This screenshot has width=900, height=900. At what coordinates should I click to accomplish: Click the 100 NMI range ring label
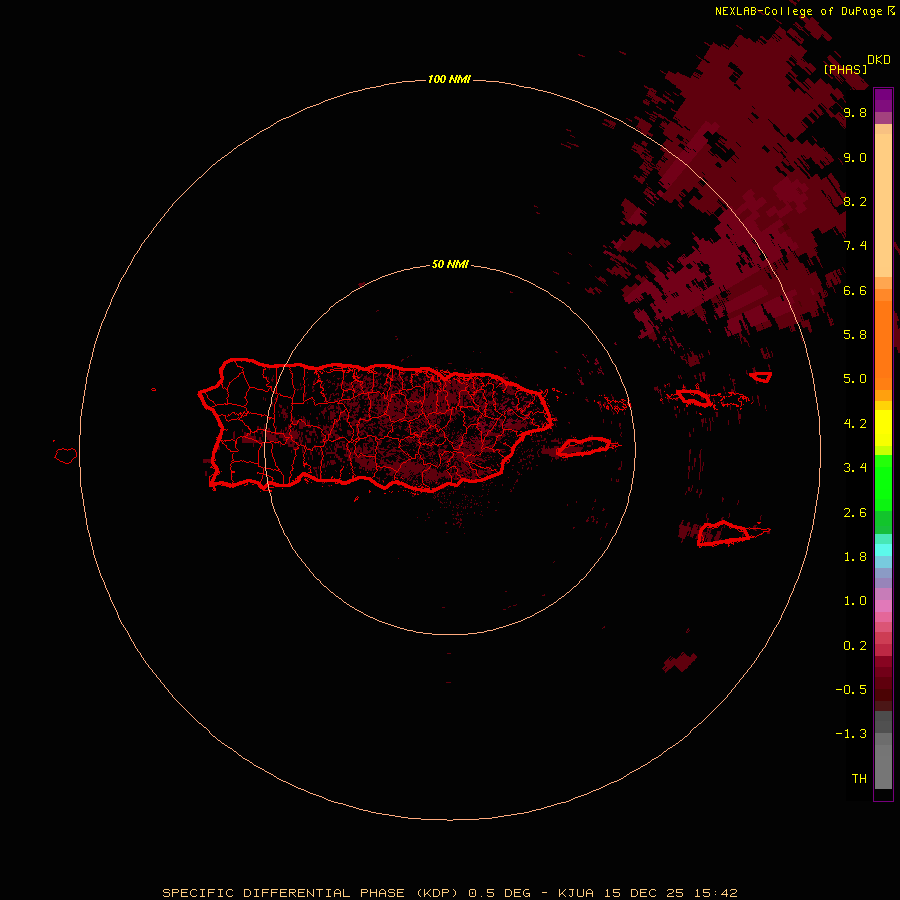pyautogui.click(x=449, y=79)
